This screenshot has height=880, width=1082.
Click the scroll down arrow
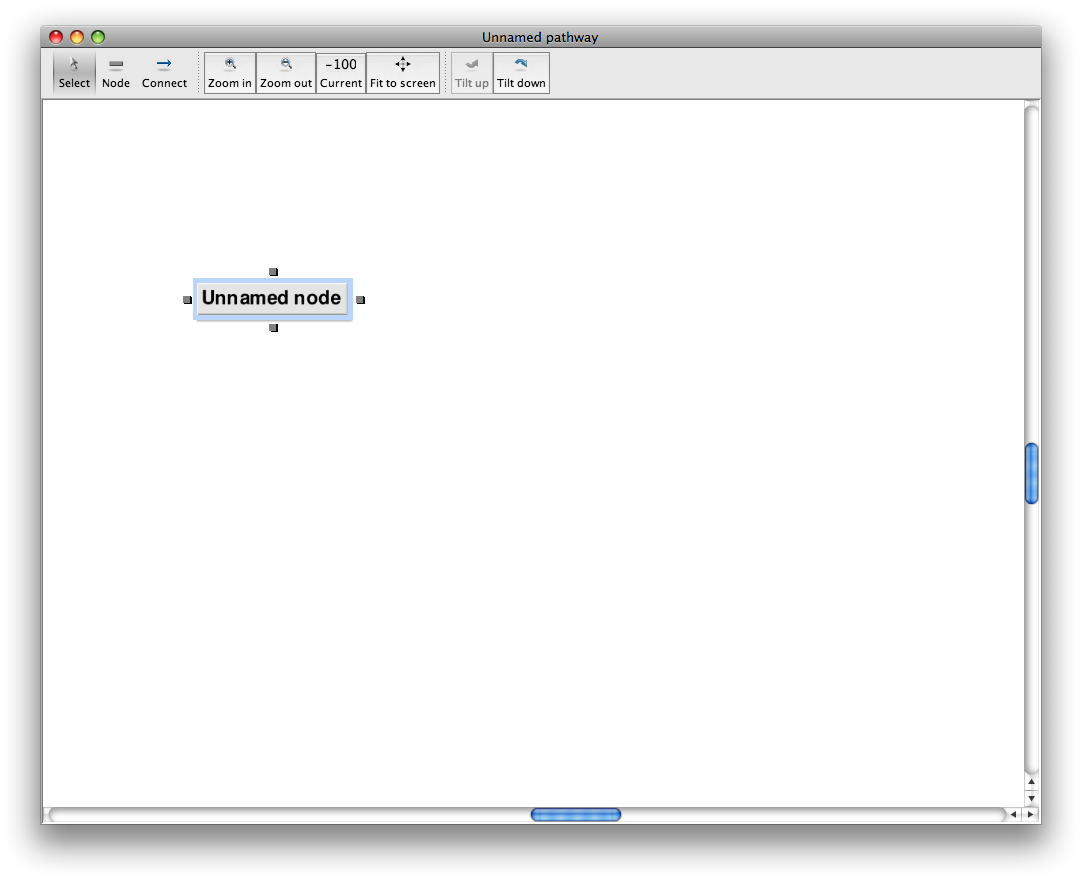click(x=1032, y=798)
